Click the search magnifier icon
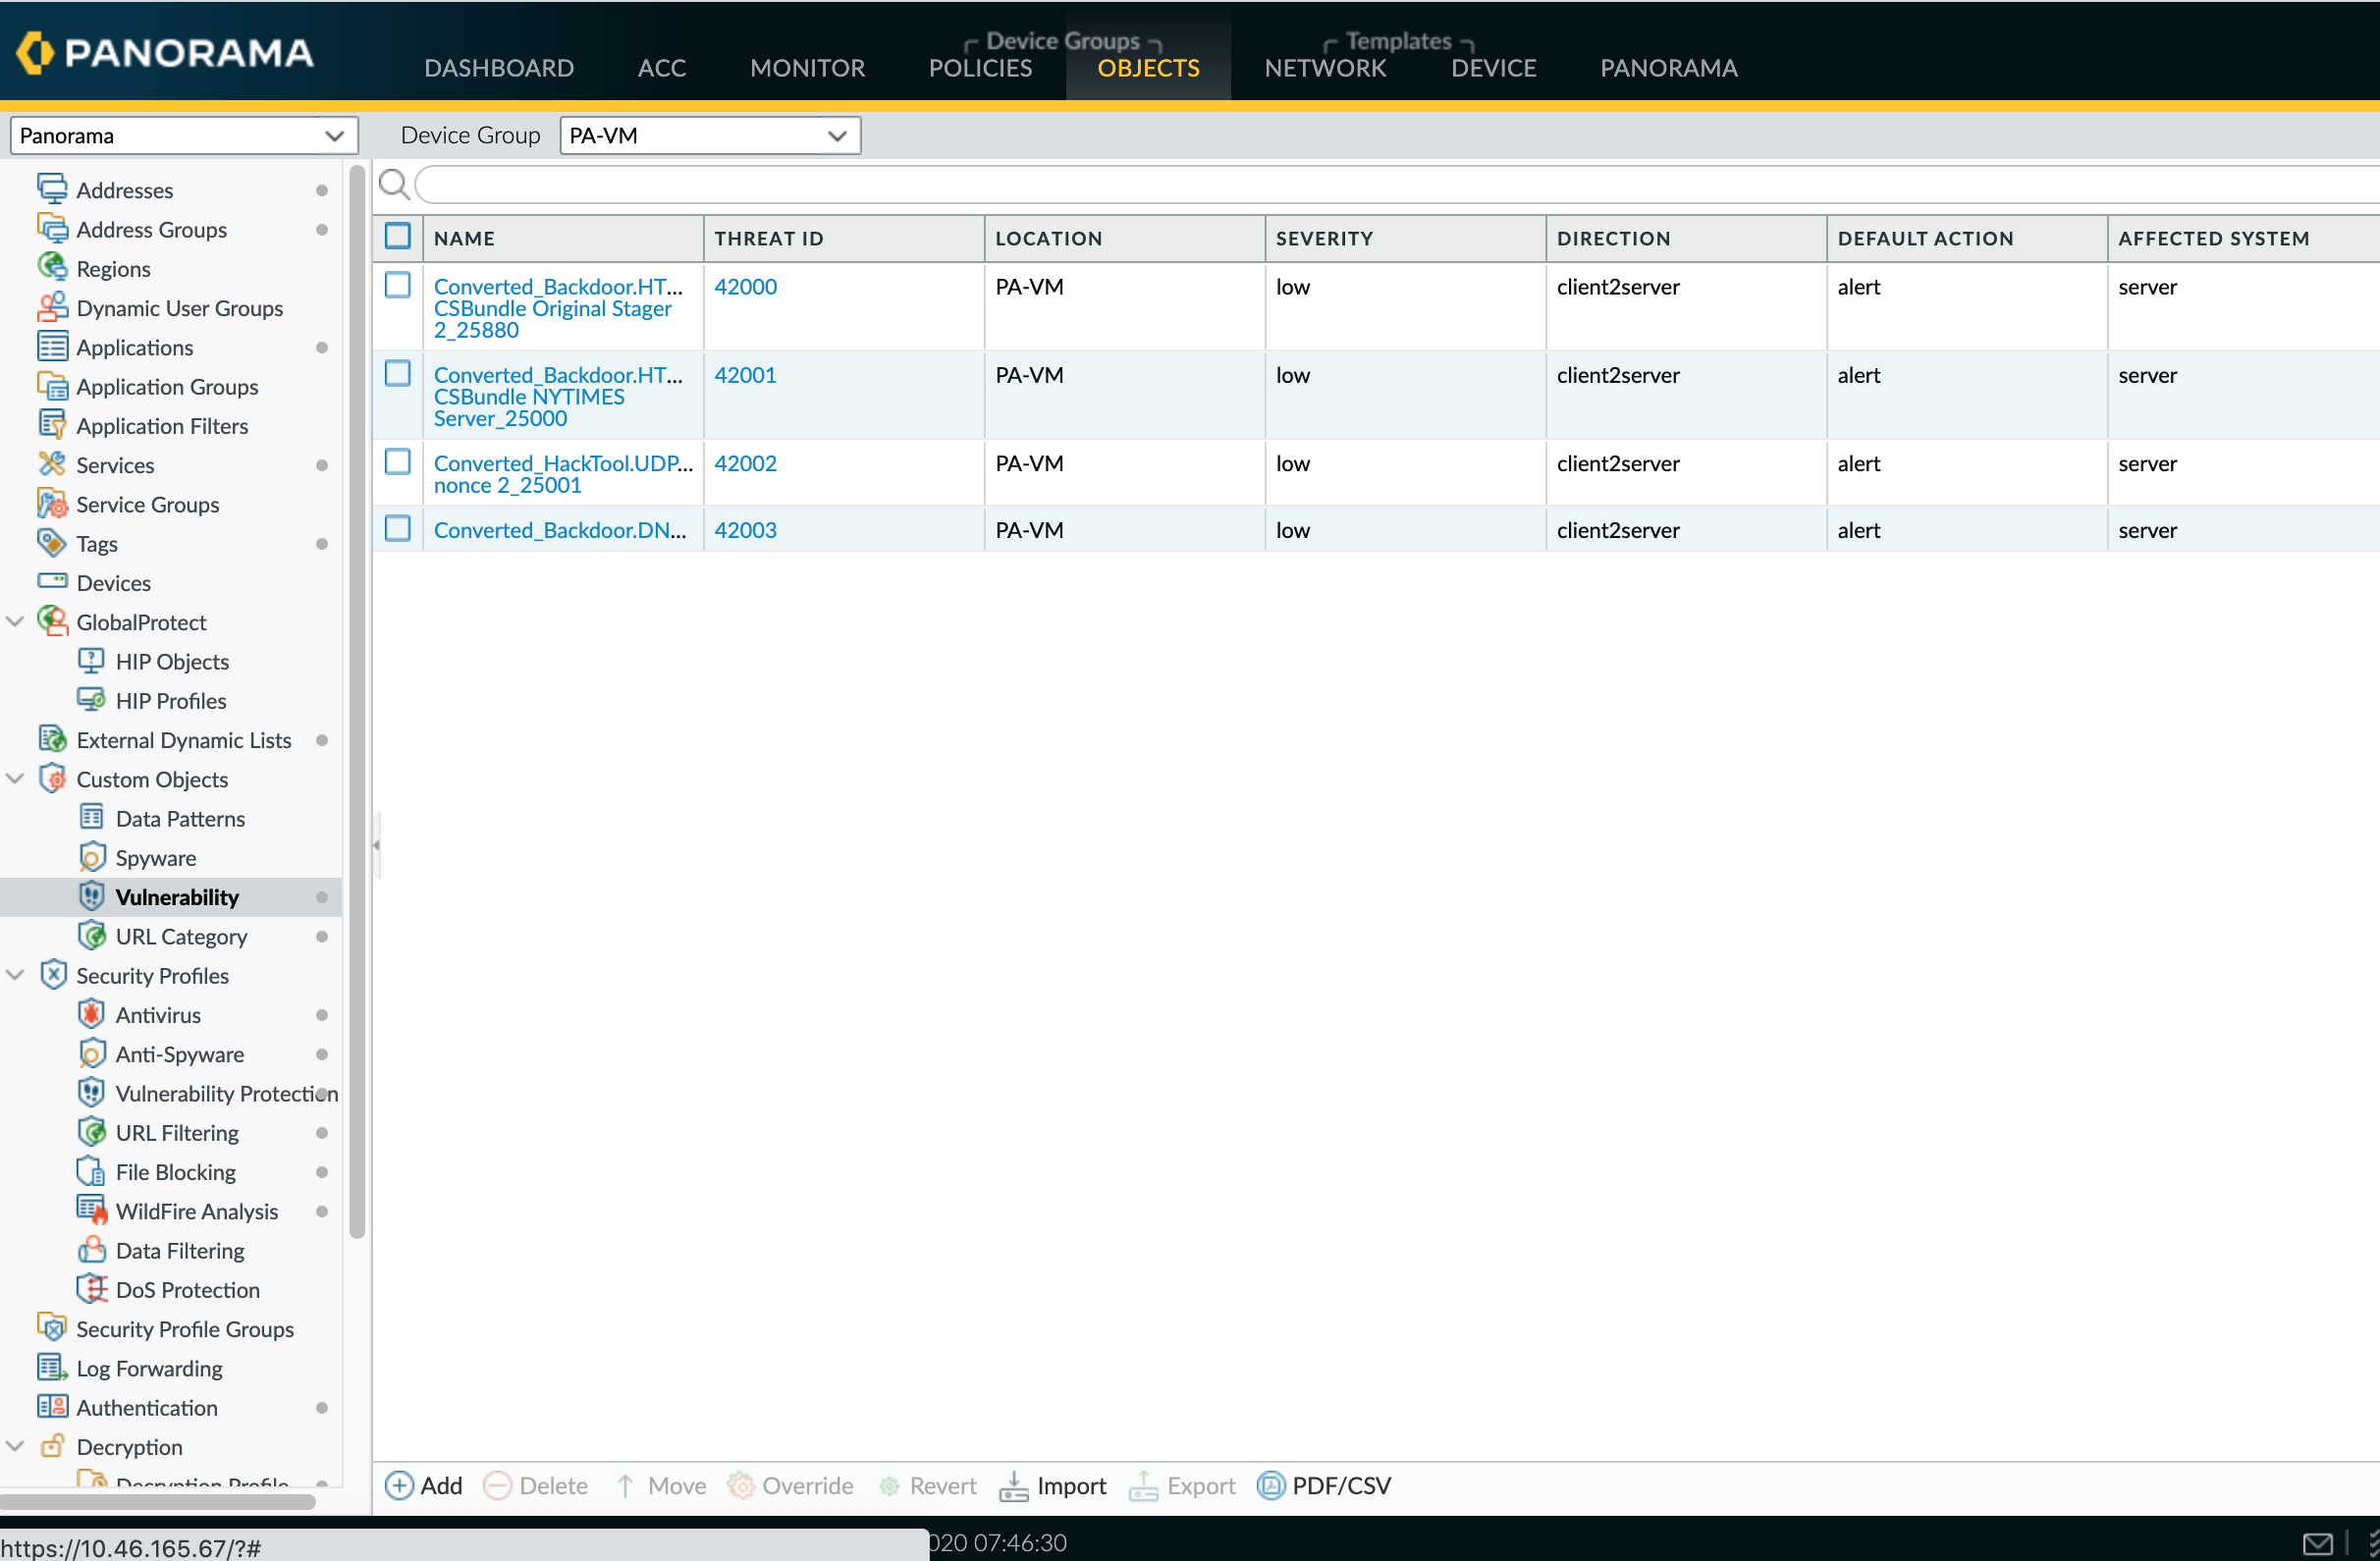The image size is (2380, 1561). 394,184
